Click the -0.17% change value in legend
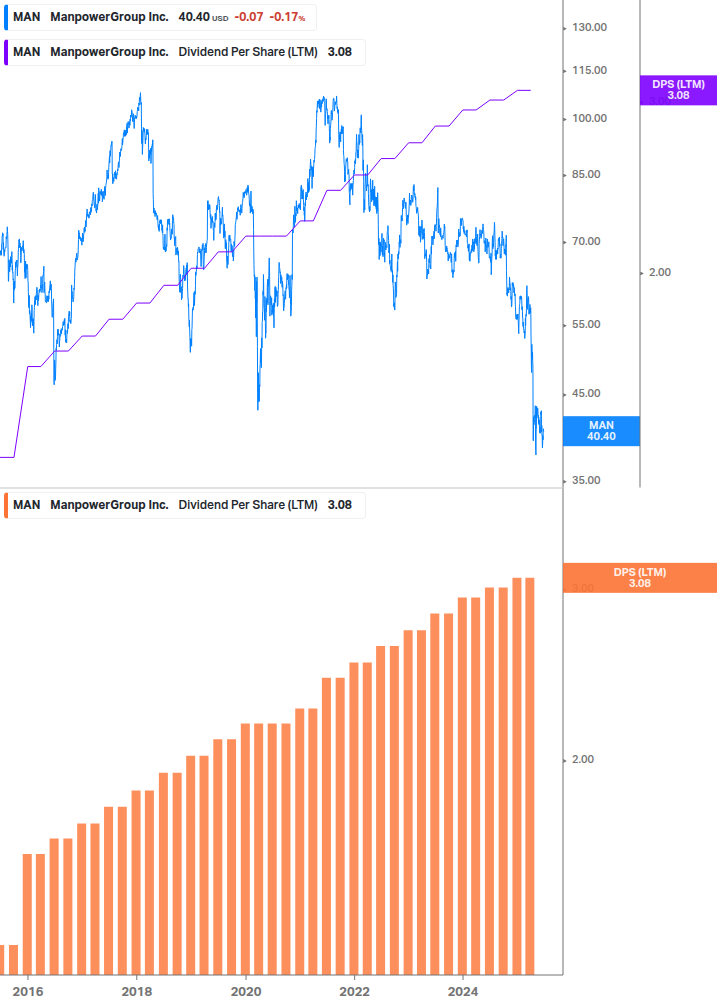Image resolution: width=717 pixels, height=1005 pixels. coord(287,17)
